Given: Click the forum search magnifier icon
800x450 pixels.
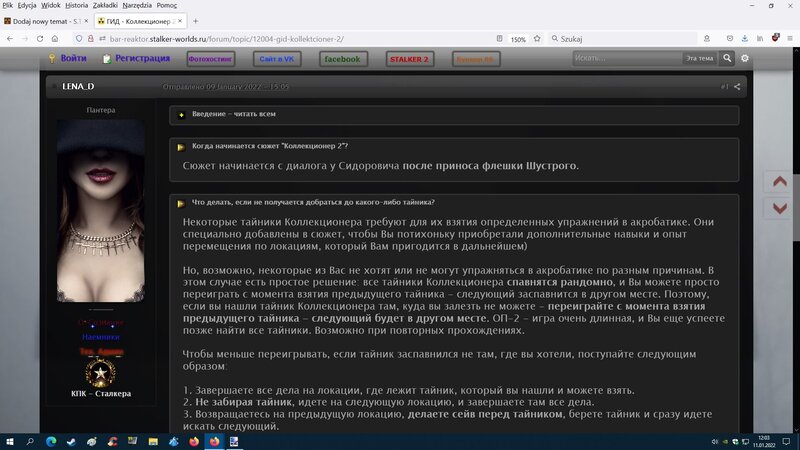Looking at the screenshot, I should coord(728,59).
